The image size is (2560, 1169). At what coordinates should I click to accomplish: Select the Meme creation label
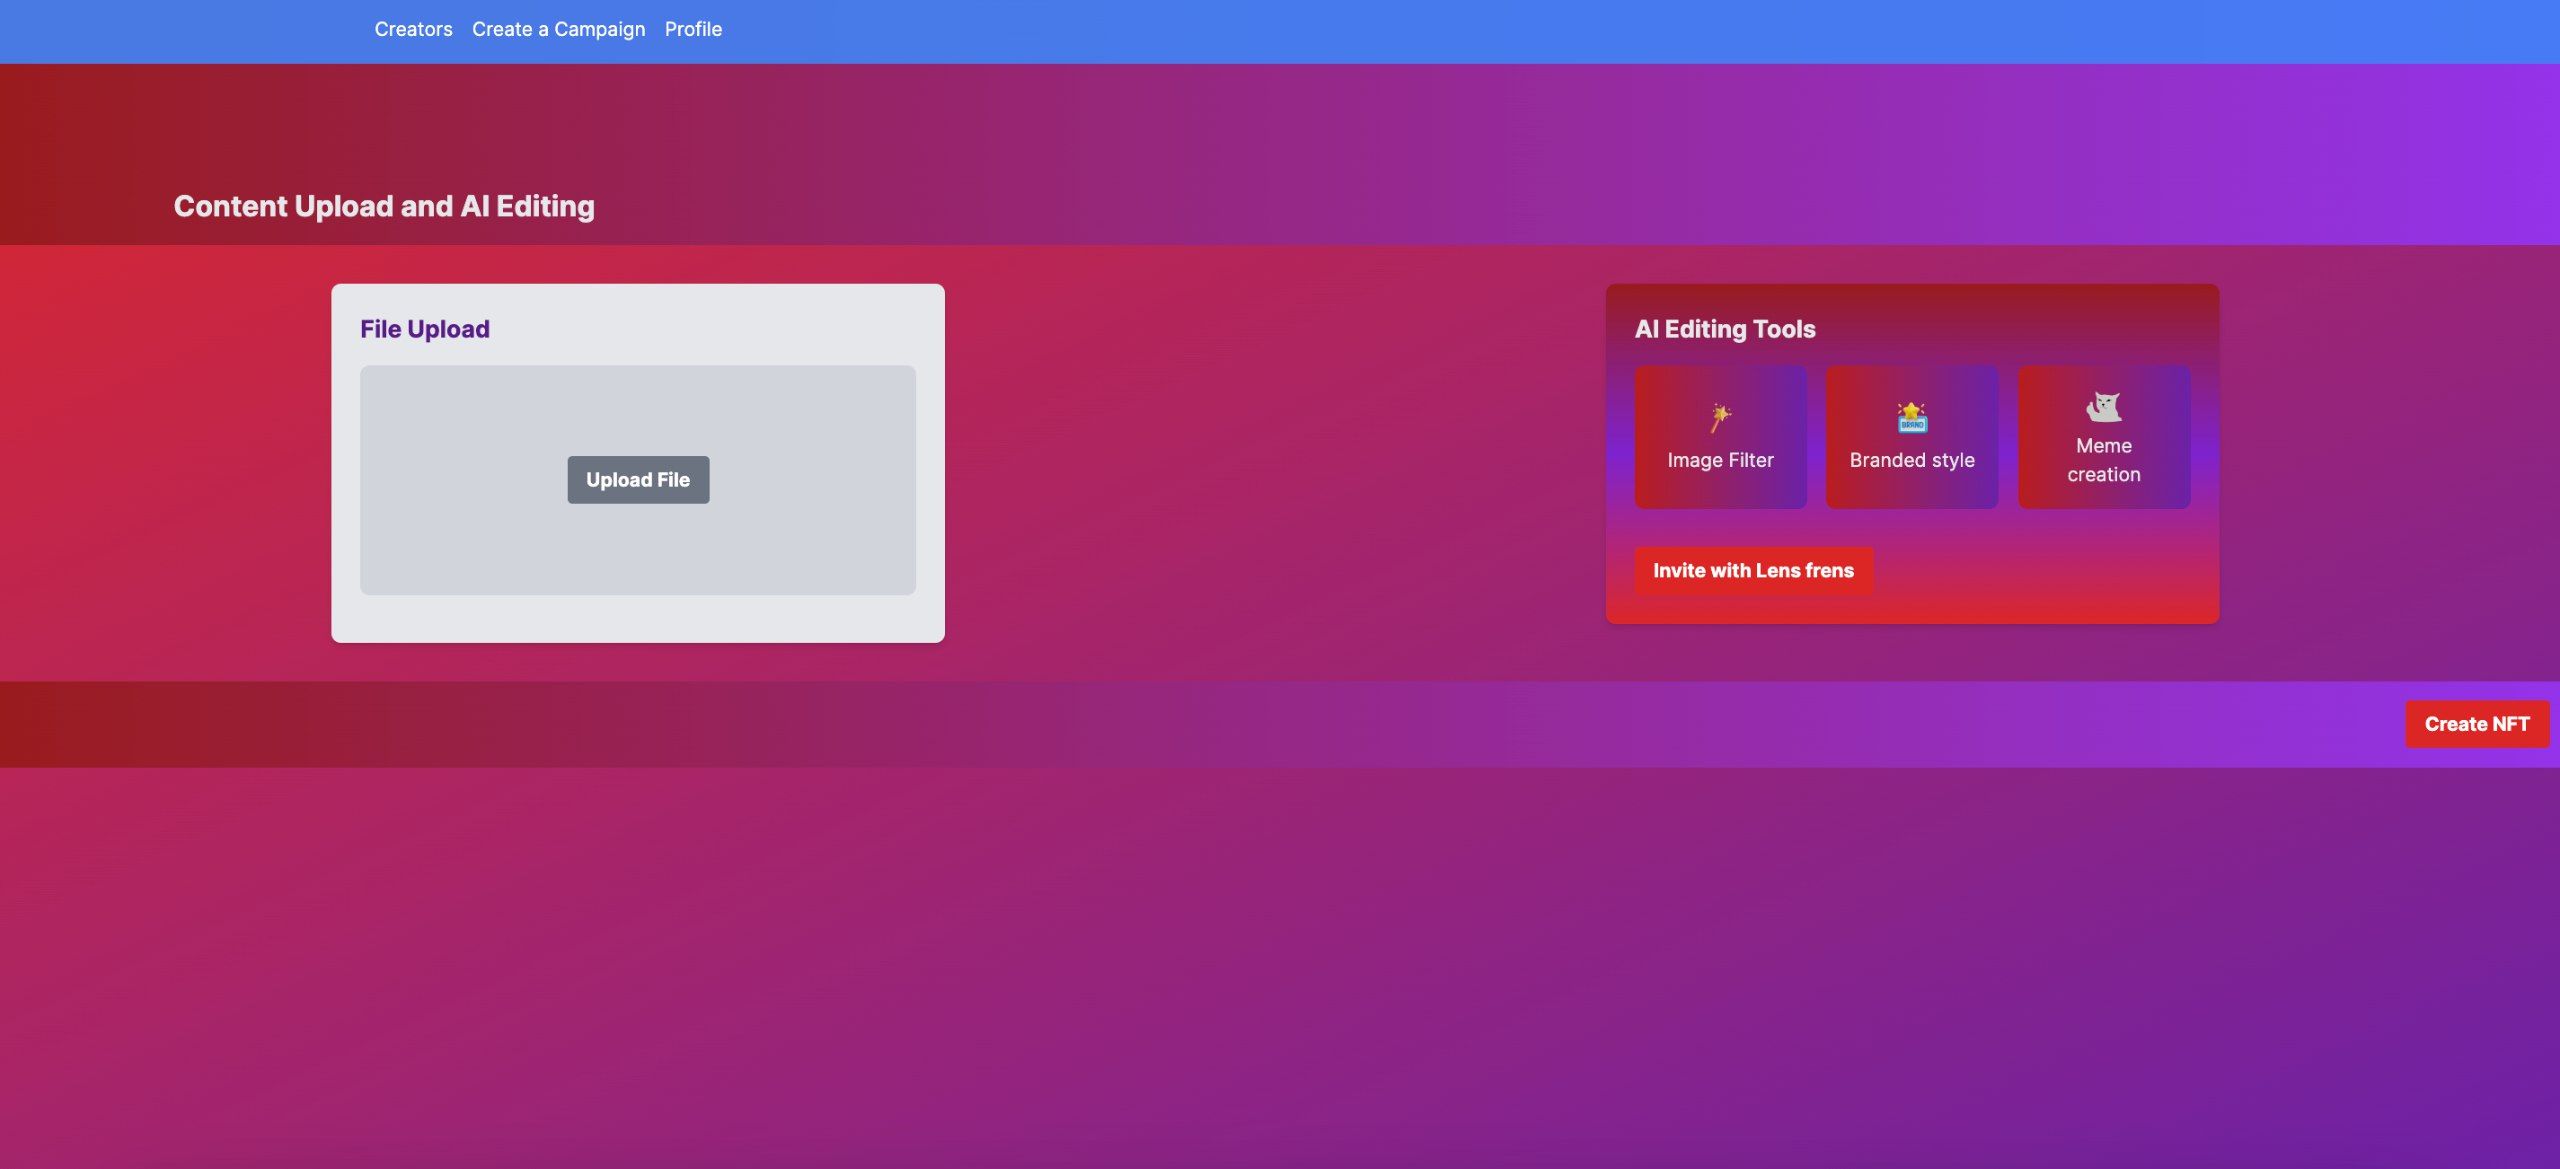(x=2104, y=460)
